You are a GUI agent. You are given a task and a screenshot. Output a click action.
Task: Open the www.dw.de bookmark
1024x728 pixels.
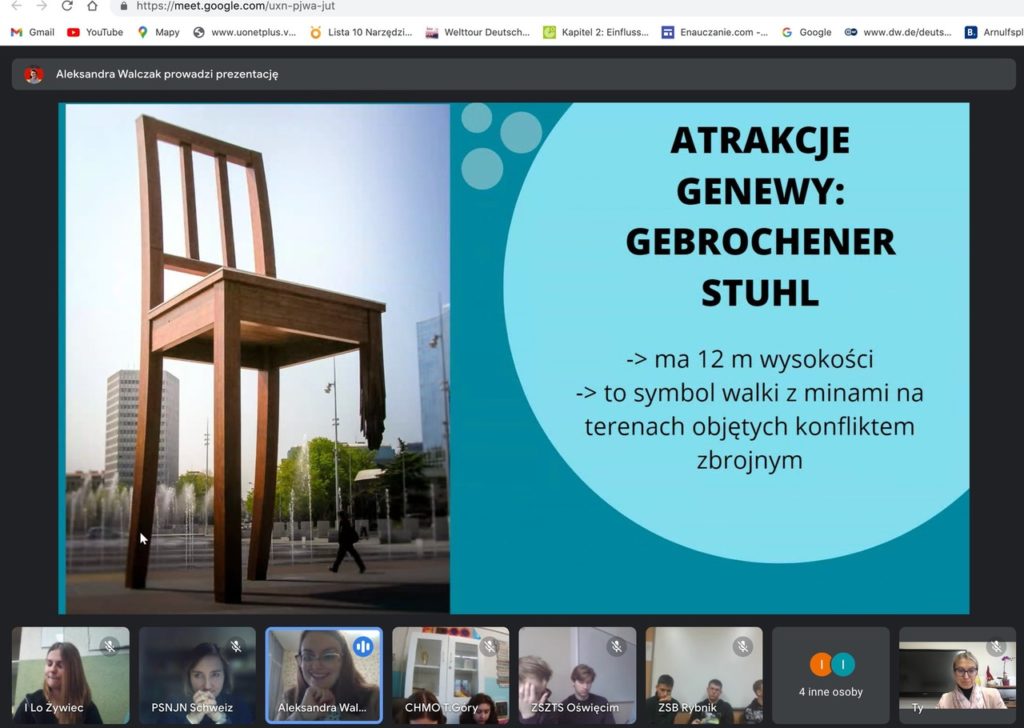[897, 32]
